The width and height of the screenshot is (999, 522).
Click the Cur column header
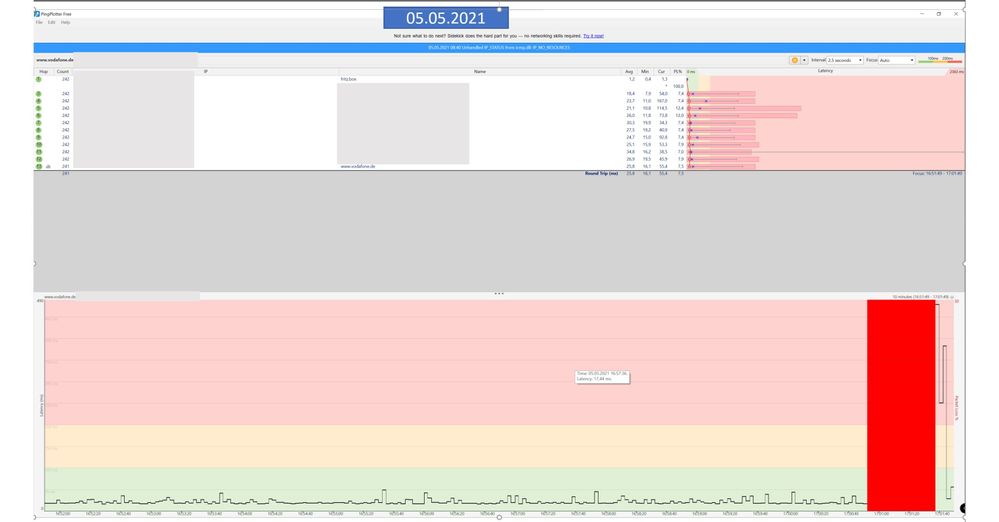coord(661,71)
